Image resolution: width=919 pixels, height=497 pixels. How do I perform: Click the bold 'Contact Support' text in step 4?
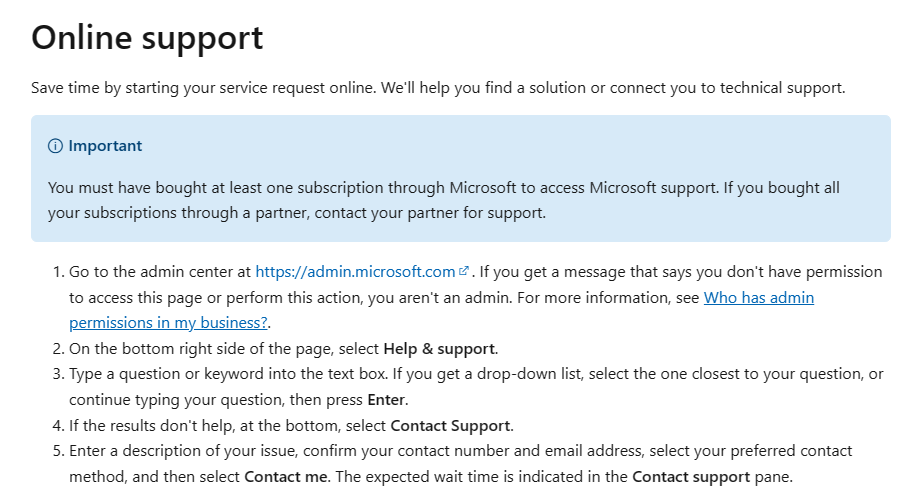coord(450,425)
